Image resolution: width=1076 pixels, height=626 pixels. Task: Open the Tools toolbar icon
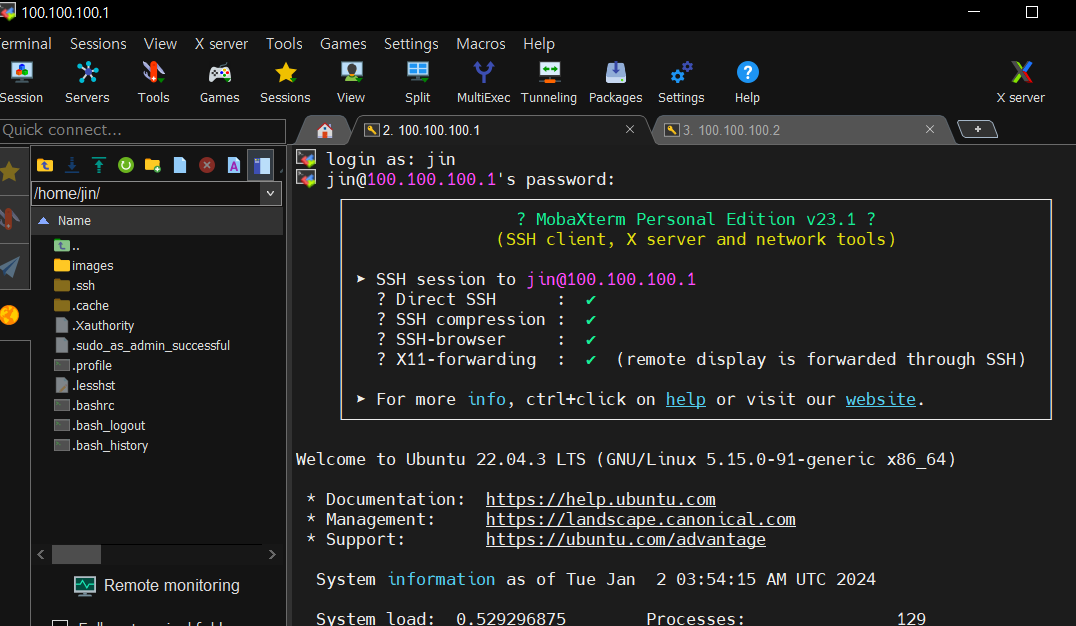(153, 82)
